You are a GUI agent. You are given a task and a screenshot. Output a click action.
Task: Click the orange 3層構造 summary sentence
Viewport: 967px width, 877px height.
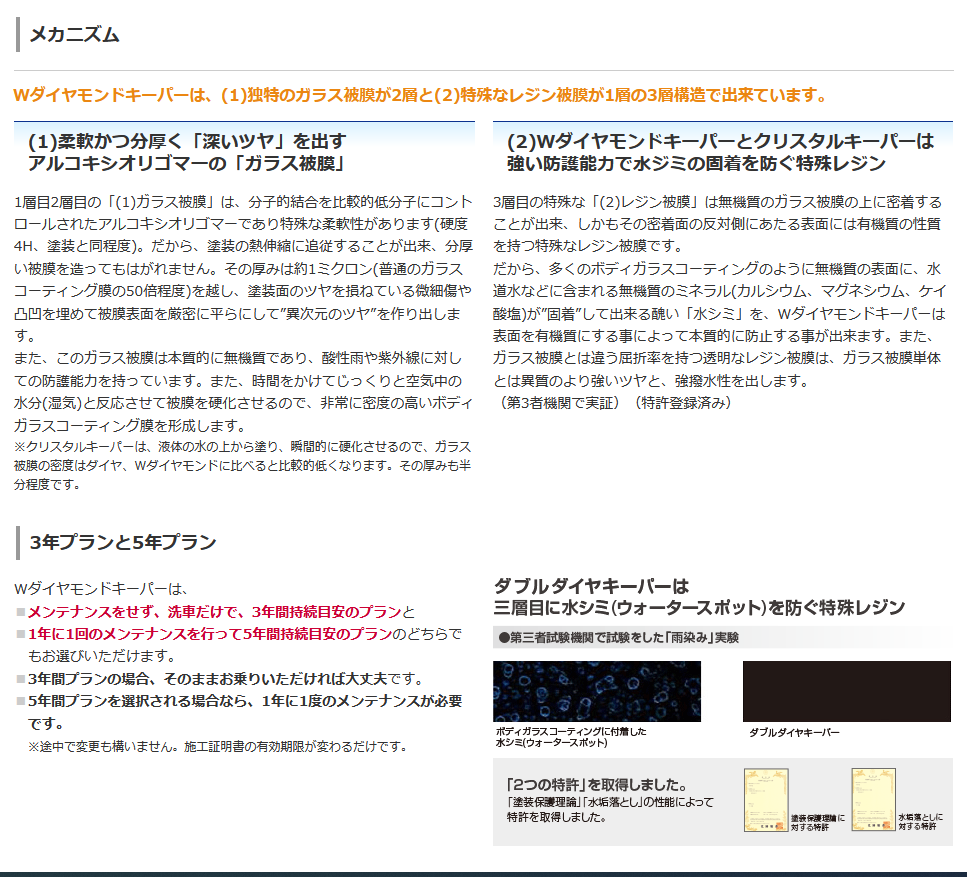coord(420,96)
